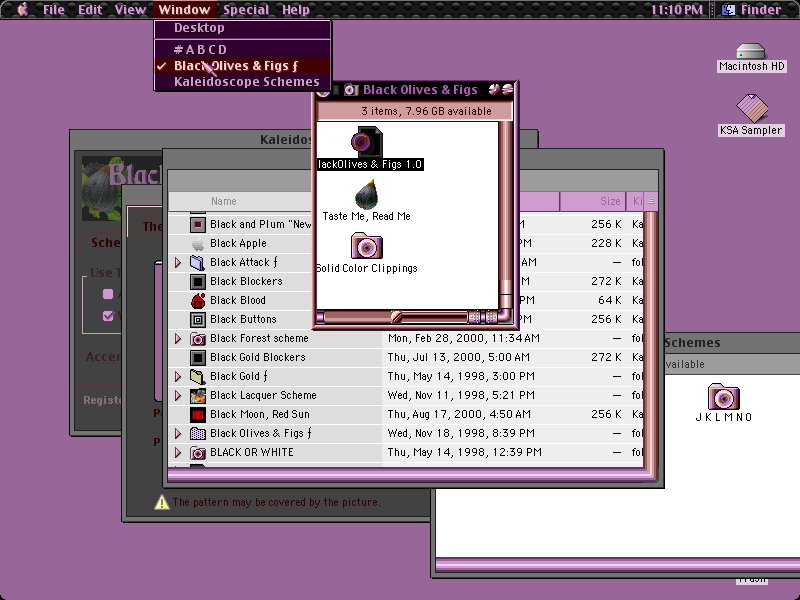The width and height of the screenshot is (800, 600).
Task: Click the horizontal scrollbar thumb in Black Olives & Figs window
Action: coord(396,317)
